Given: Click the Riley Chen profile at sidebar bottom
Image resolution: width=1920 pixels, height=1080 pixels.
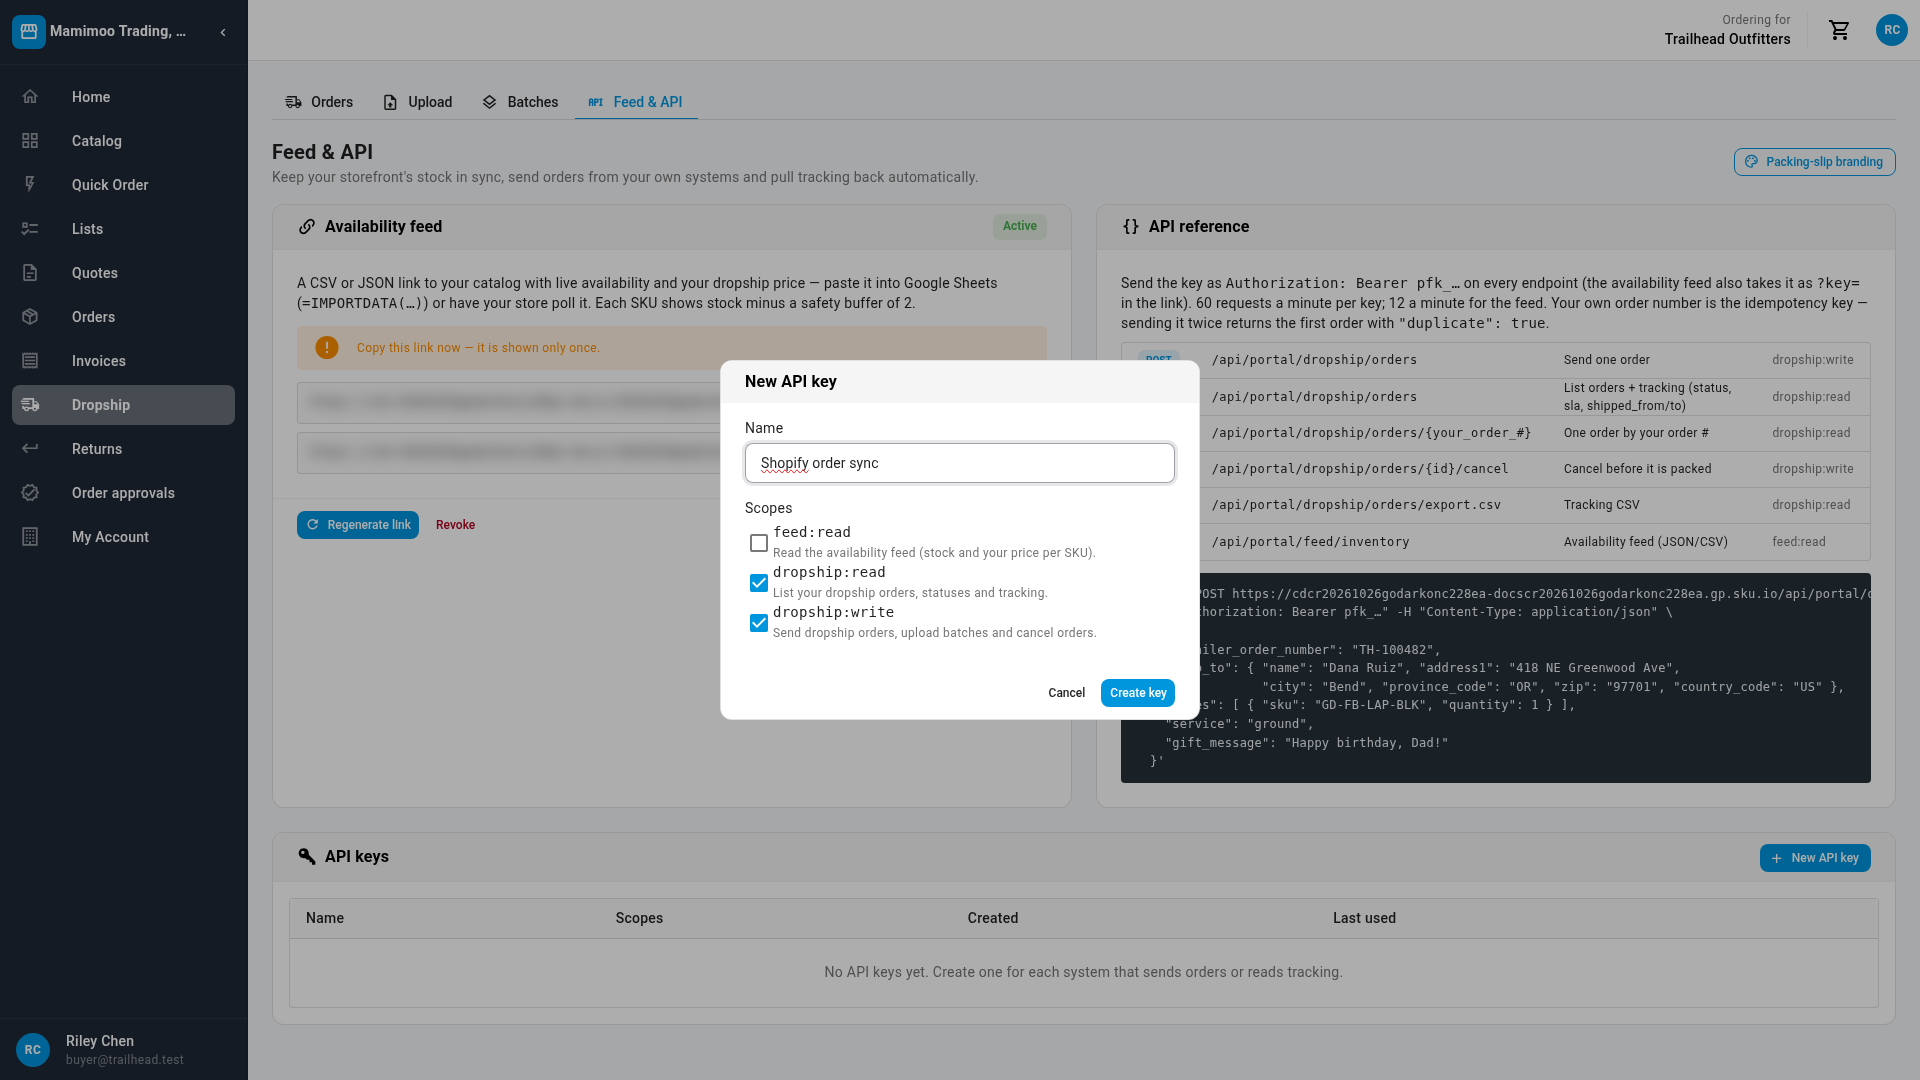Looking at the screenshot, I should [124, 1049].
